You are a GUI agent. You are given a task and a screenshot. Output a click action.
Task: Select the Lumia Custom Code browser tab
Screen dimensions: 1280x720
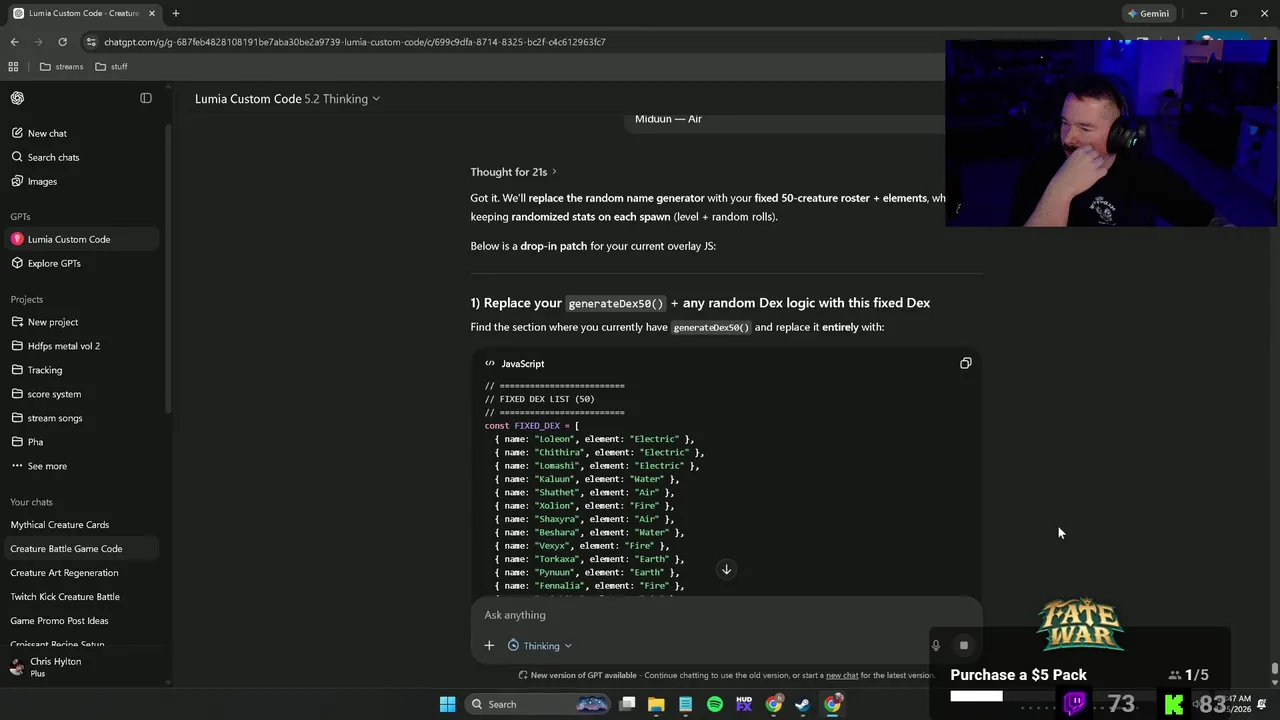tap(84, 13)
